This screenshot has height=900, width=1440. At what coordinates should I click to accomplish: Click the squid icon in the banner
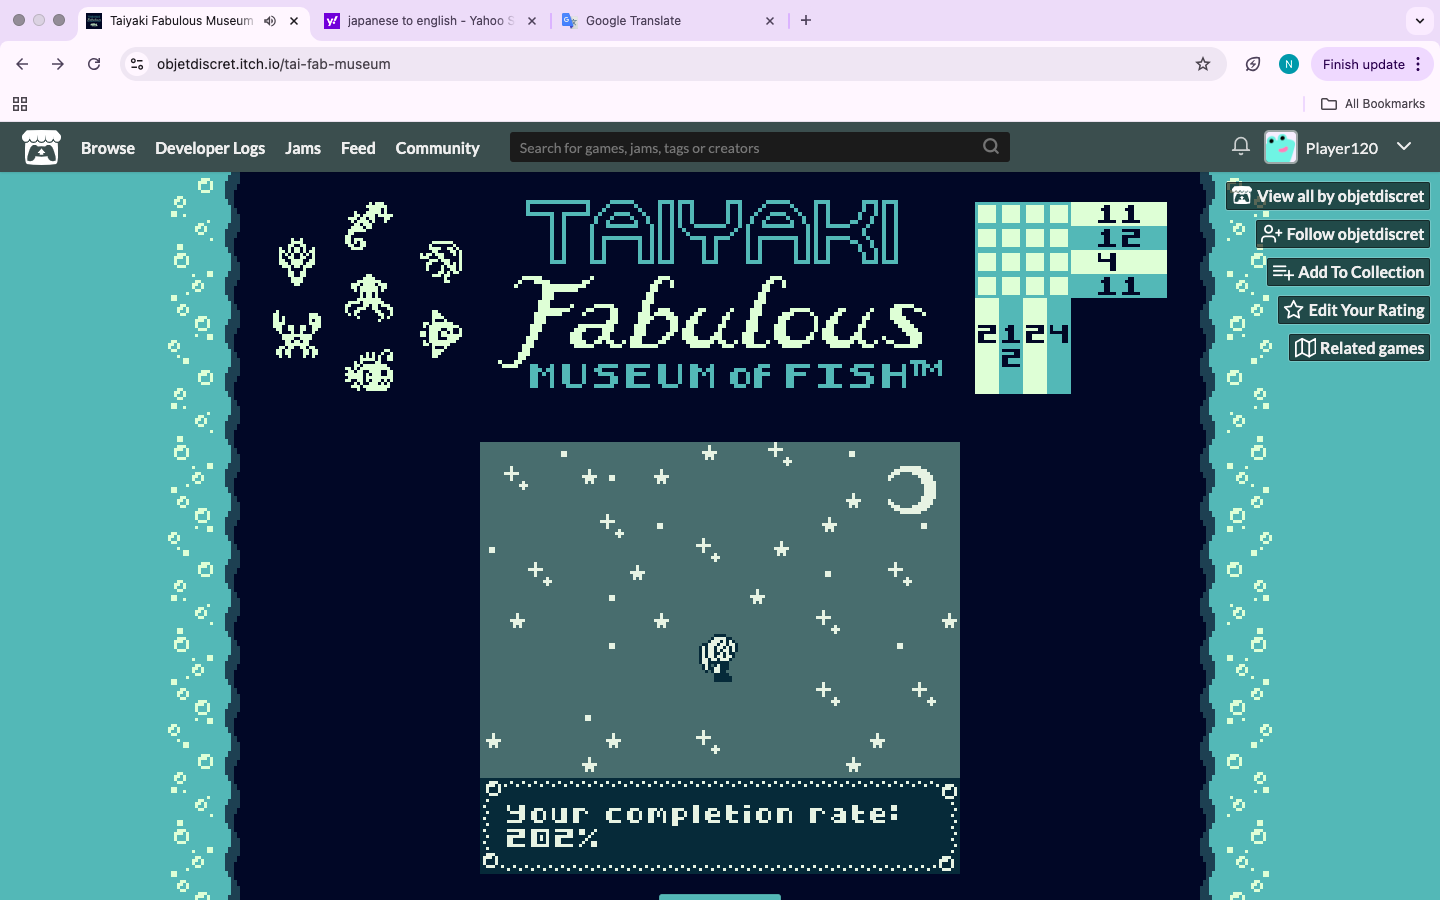(368, 297)
